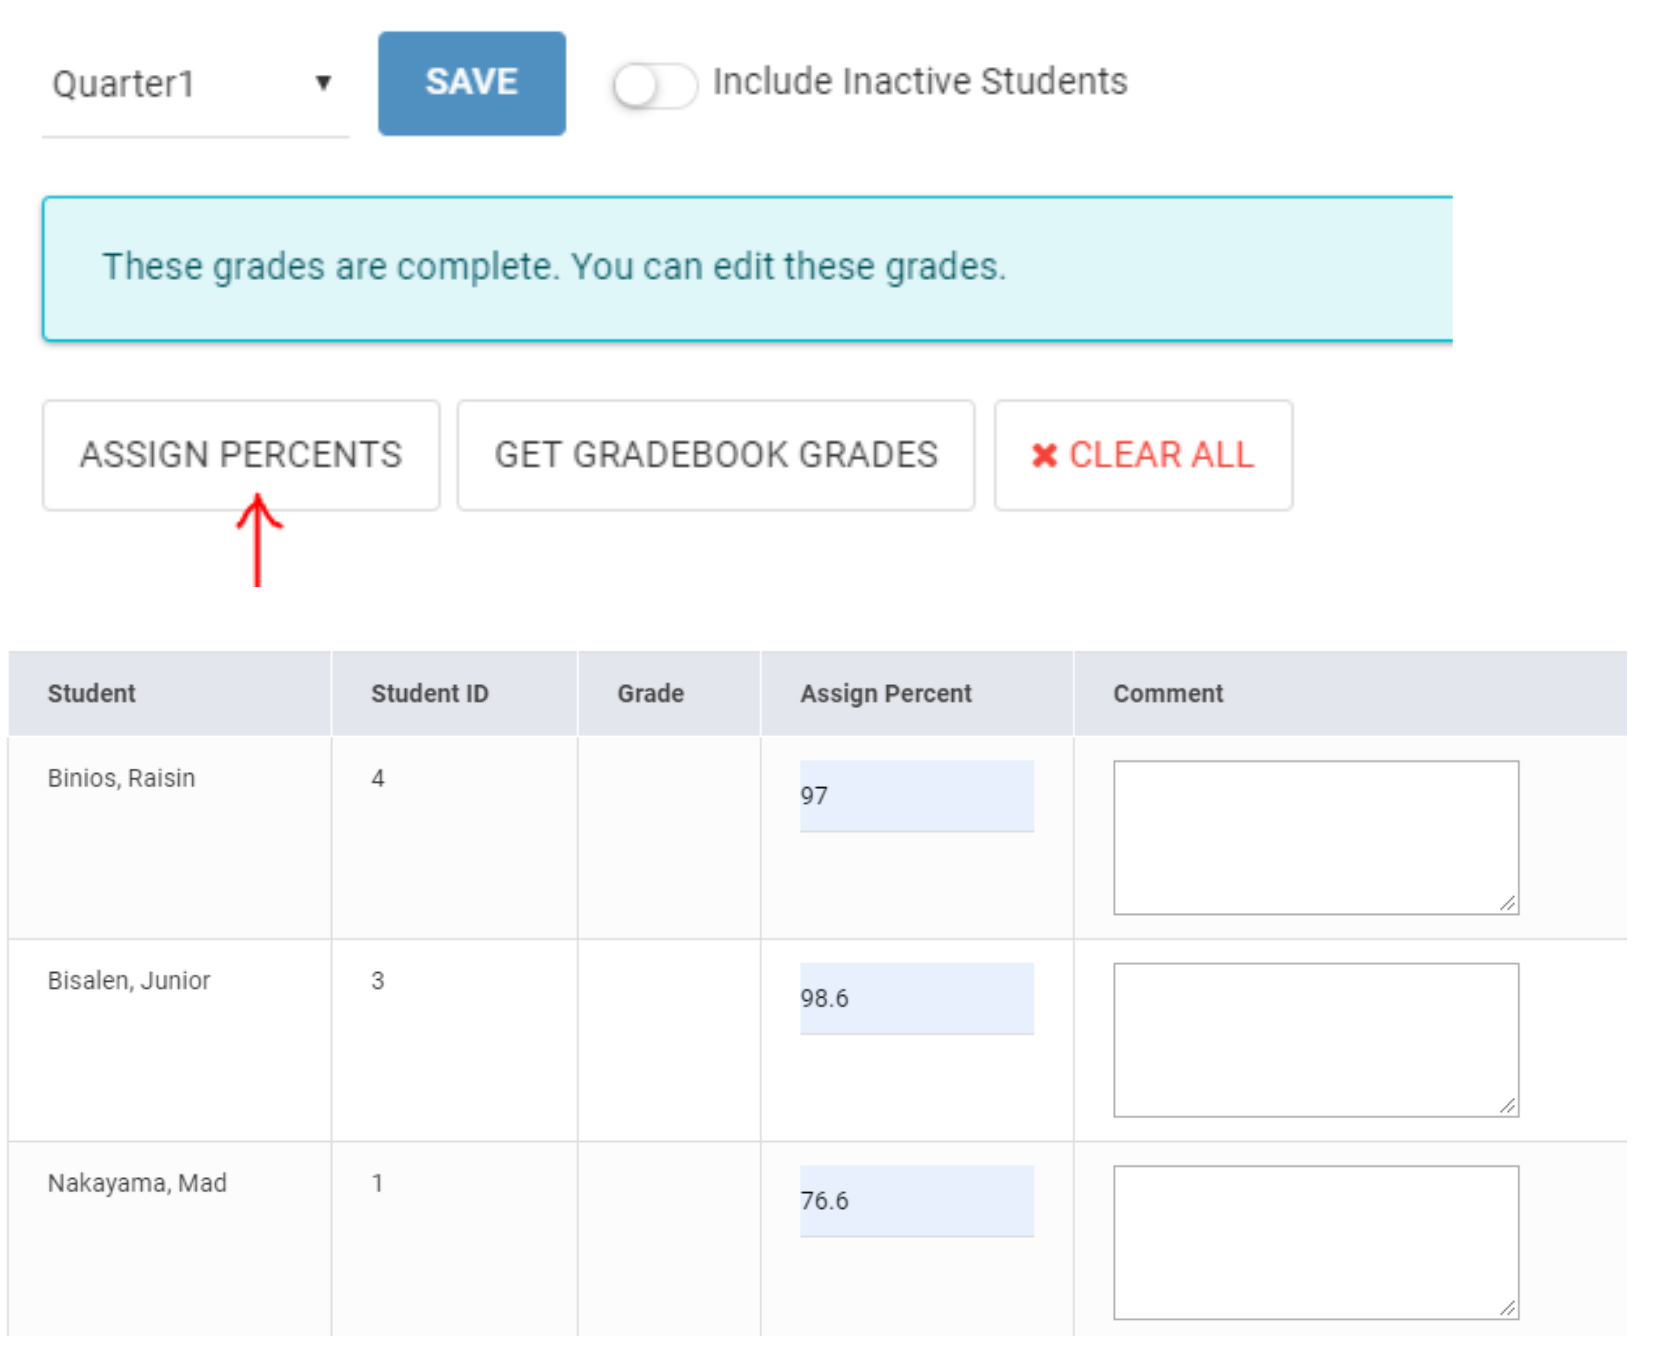Image resolution: width=1672 pixels, height=1364 pixels.
Task: Click Assign Percent field showing 76.6
Action: pyautogui.click(x=916, y=1200)
